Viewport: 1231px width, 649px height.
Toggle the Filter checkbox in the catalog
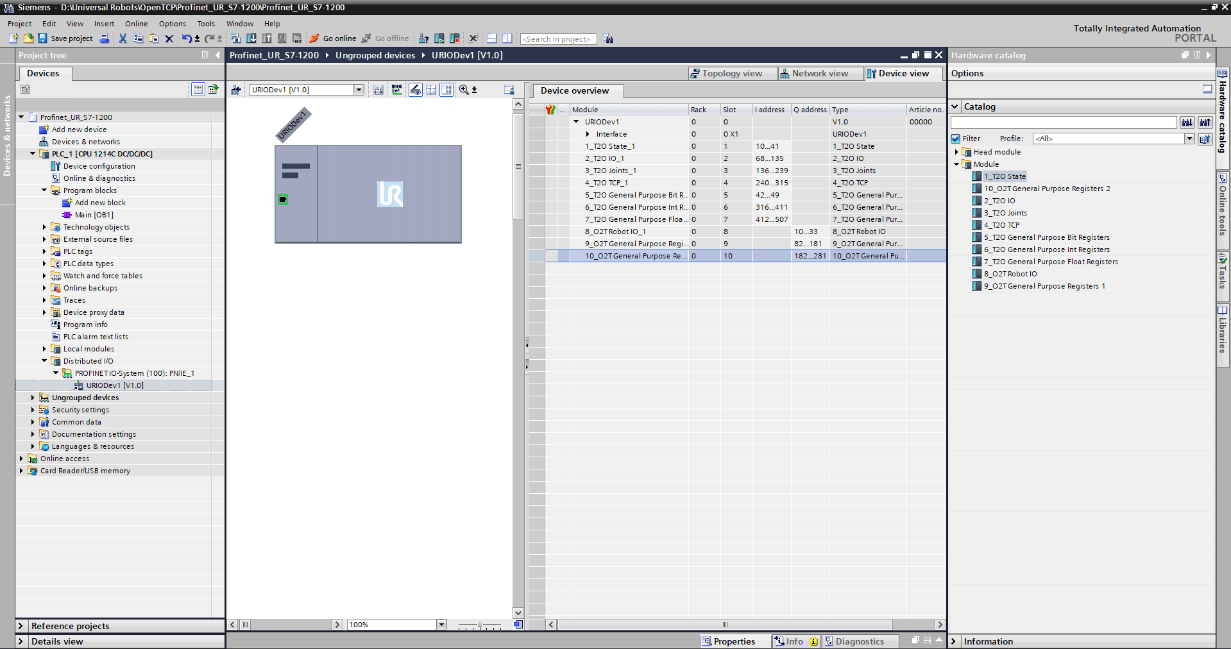tap(956, 138)
